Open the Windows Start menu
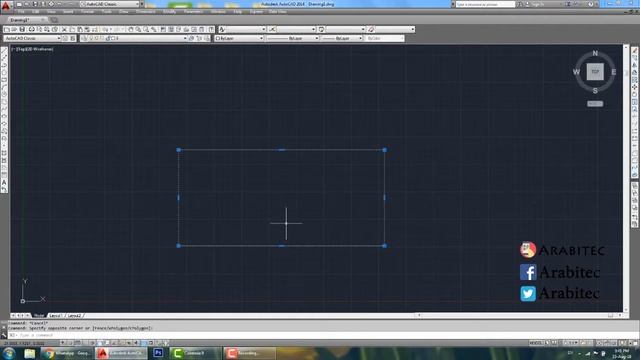 coord(9,353)
